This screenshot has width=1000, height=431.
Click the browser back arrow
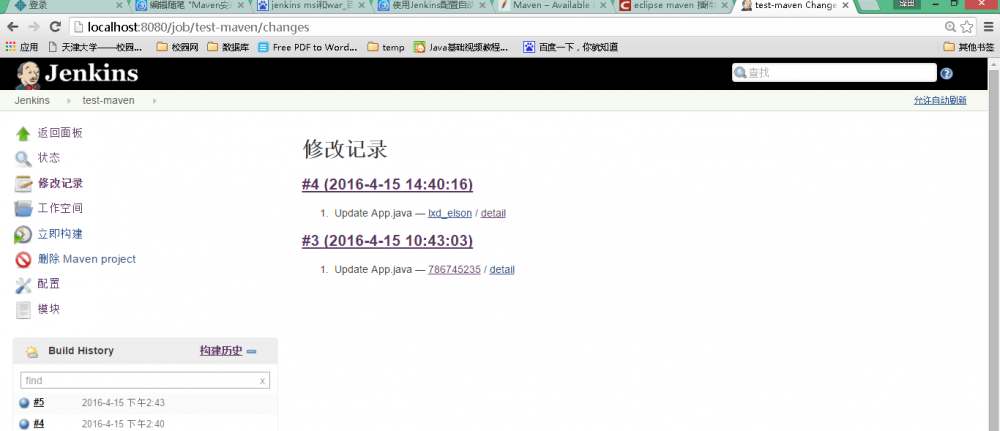pyautogui.click(x=13, y=27)
